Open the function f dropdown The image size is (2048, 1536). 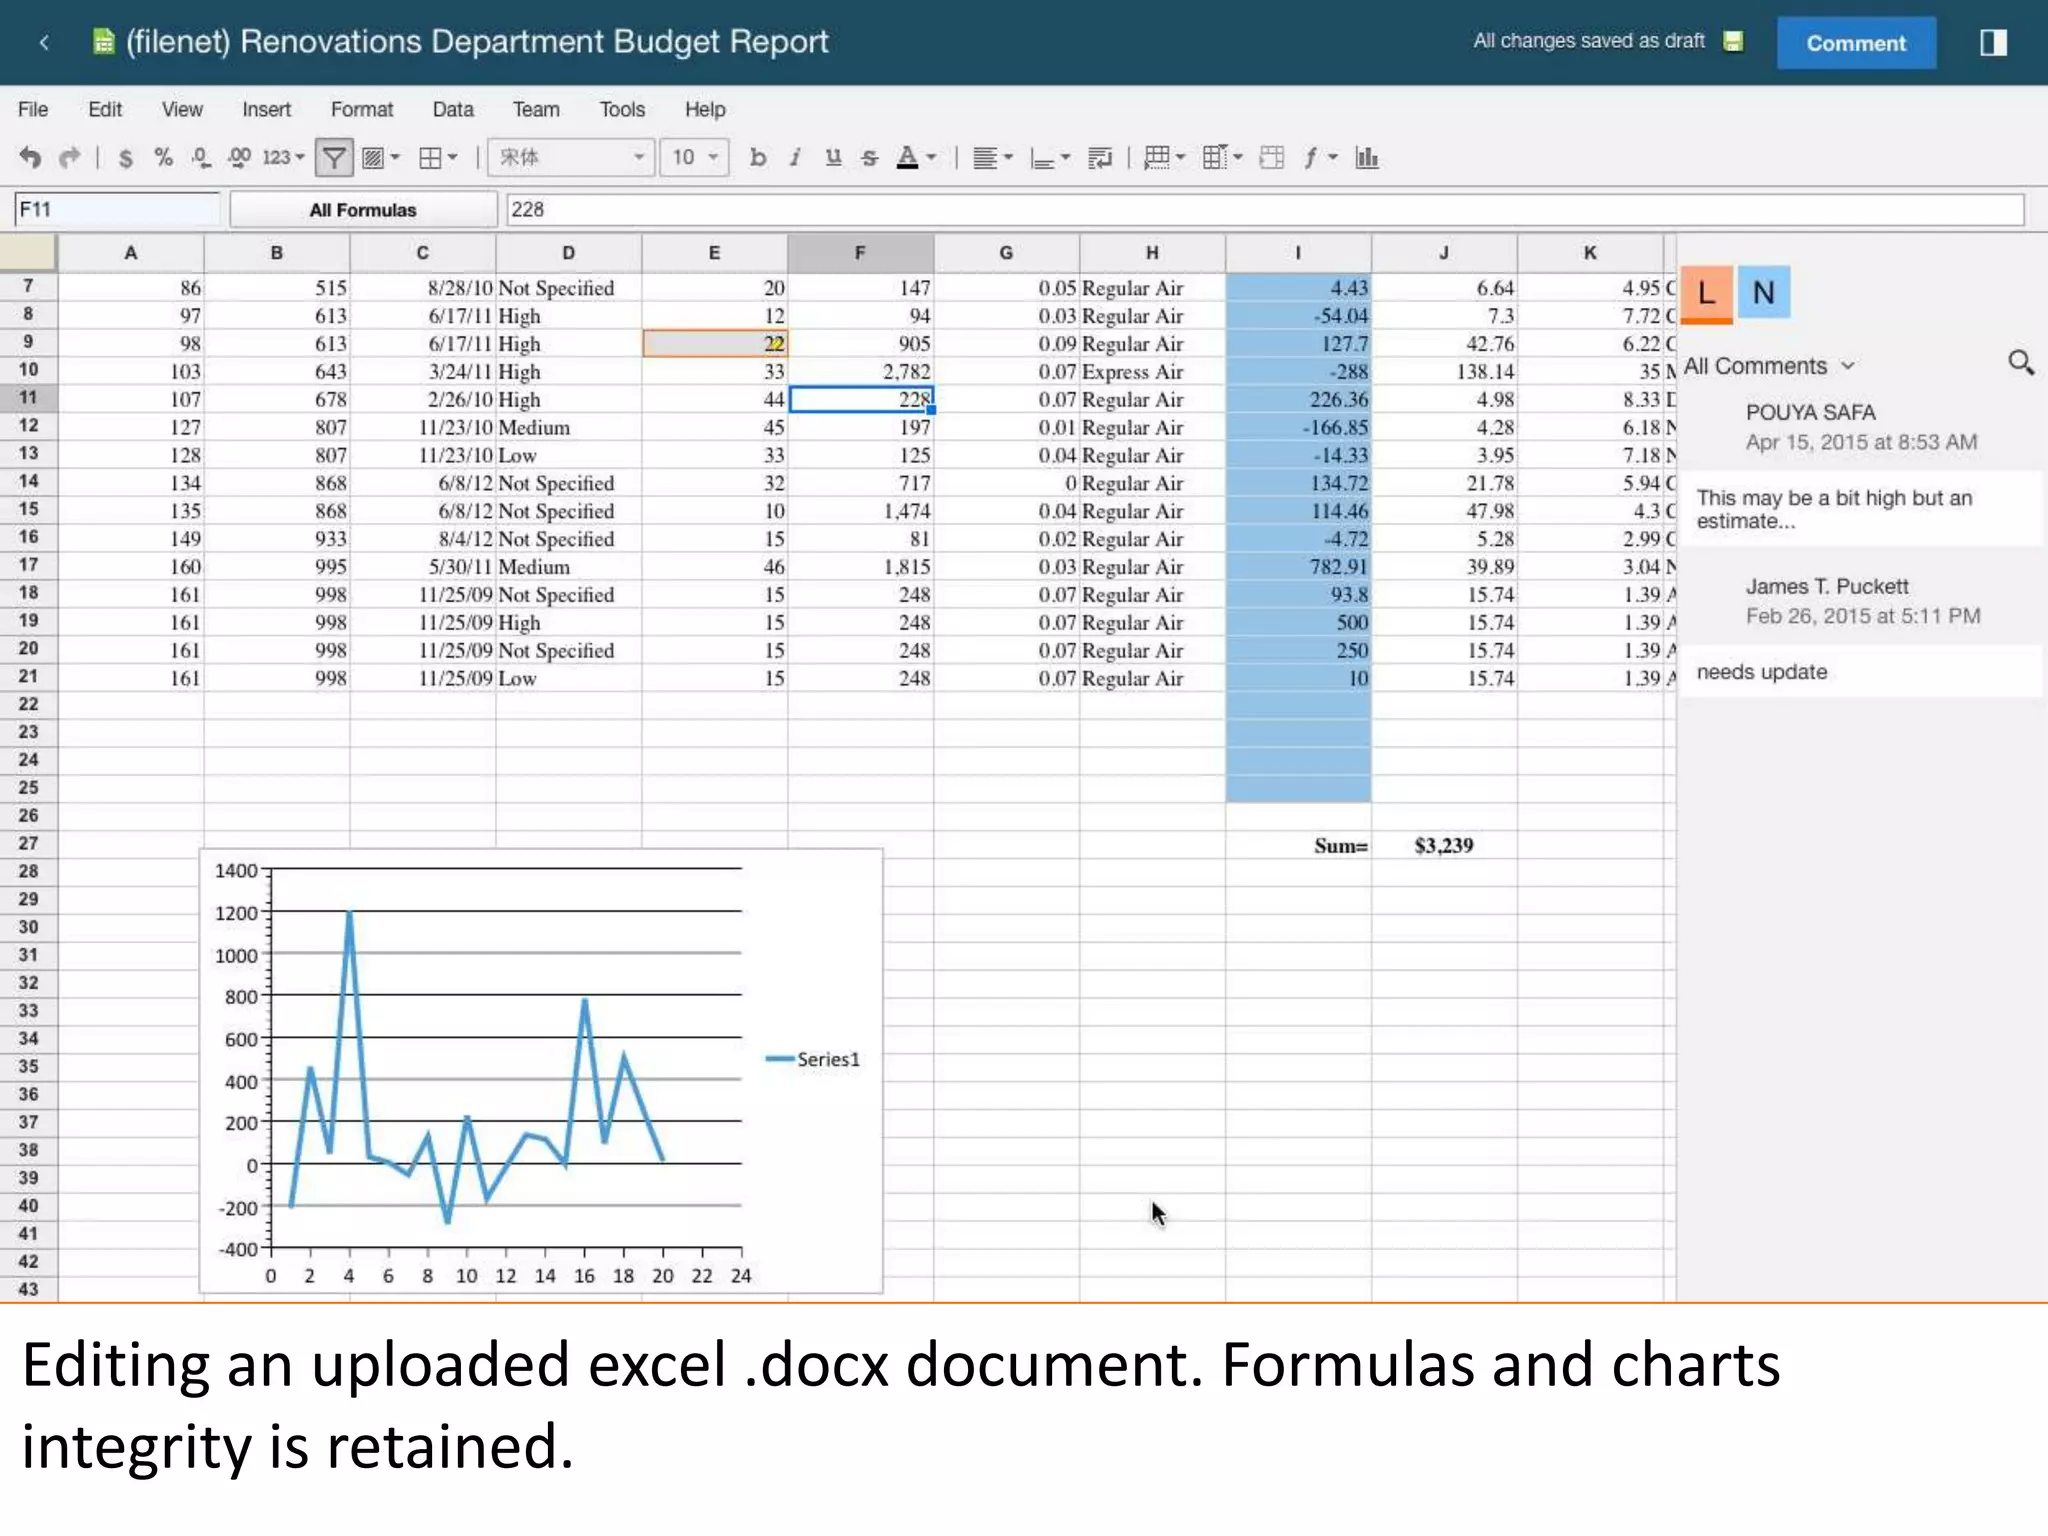[1320, 157]
